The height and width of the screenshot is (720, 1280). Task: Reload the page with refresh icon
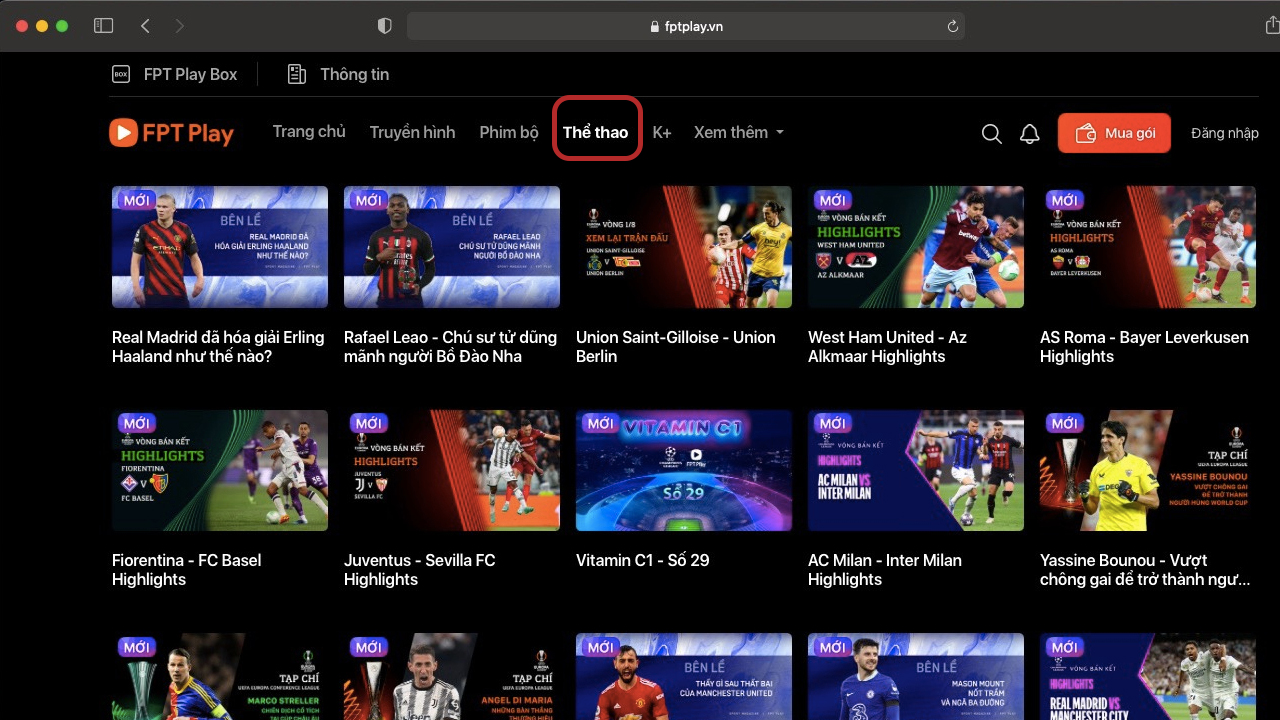953,27
